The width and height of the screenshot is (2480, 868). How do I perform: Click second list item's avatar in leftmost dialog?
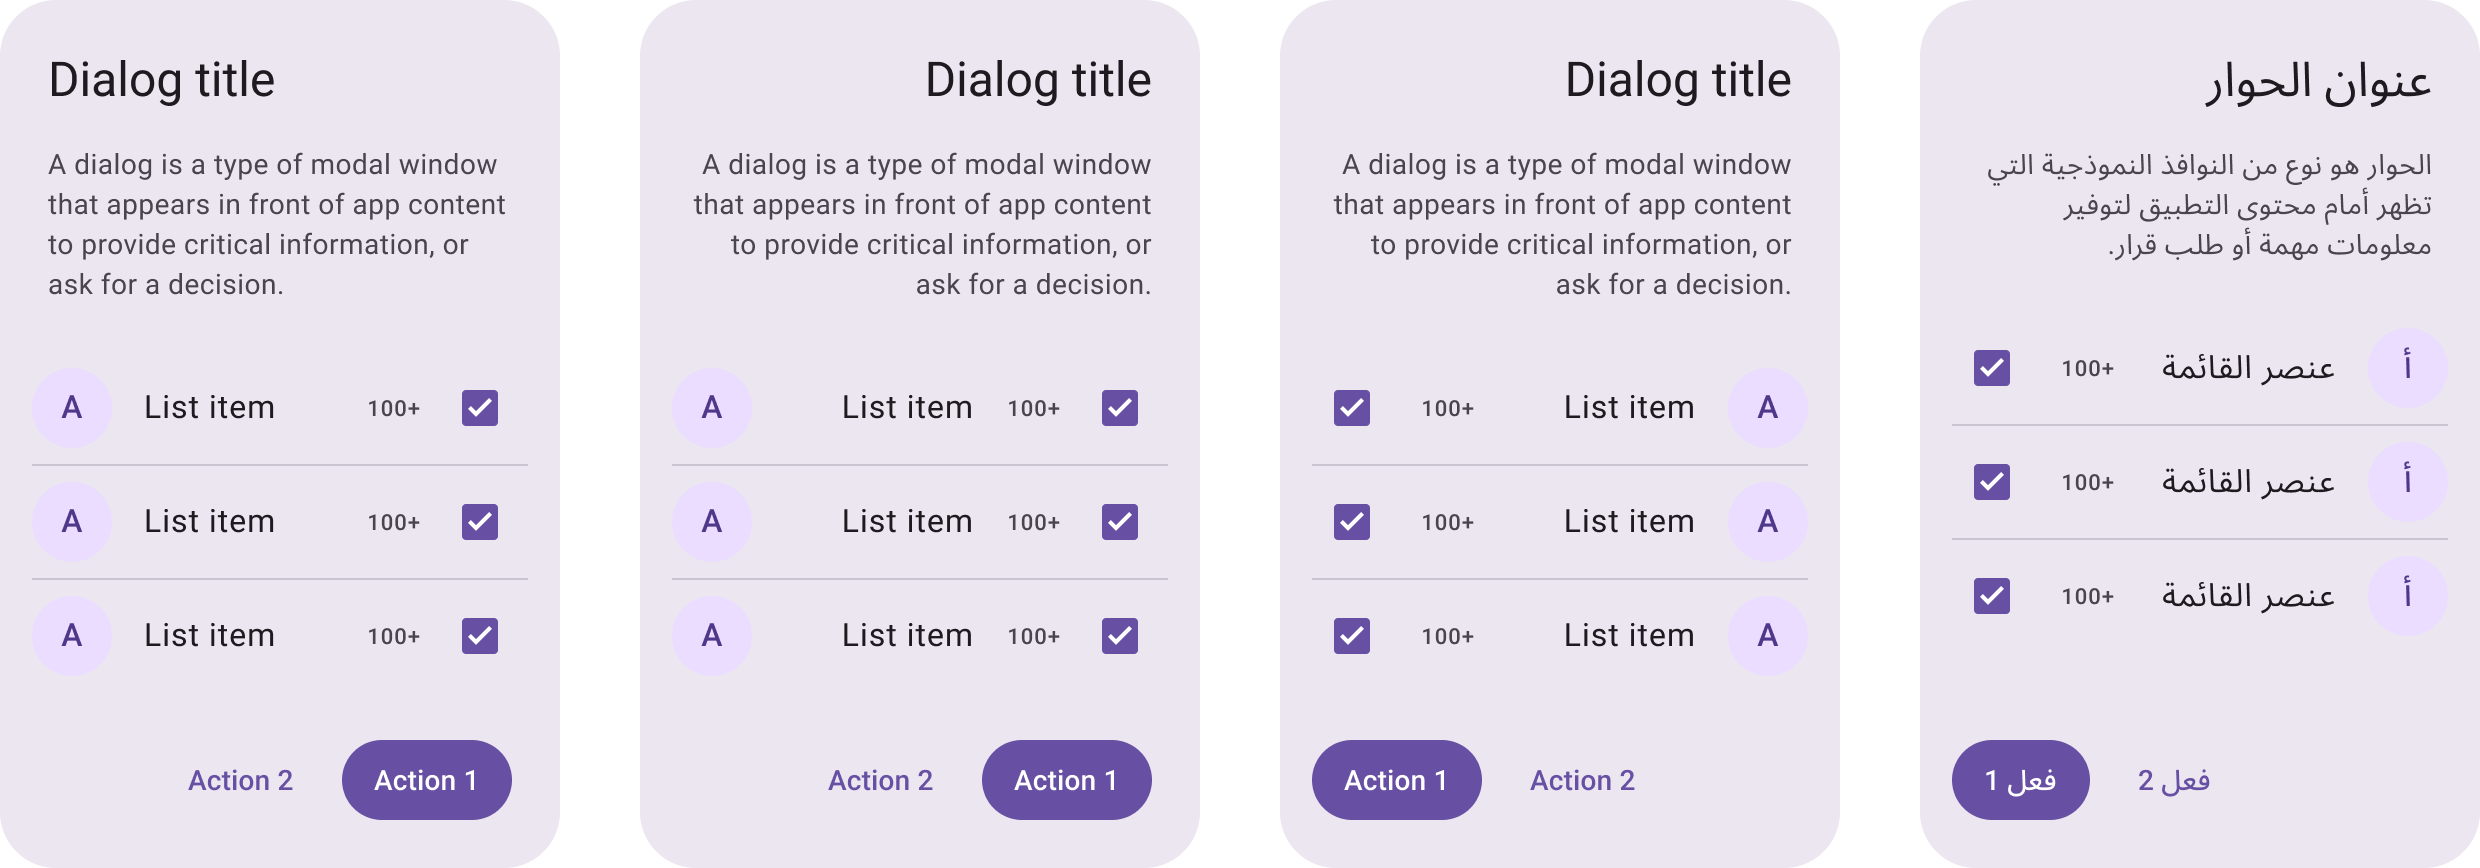pyautogui.click(x=72, y=522)
